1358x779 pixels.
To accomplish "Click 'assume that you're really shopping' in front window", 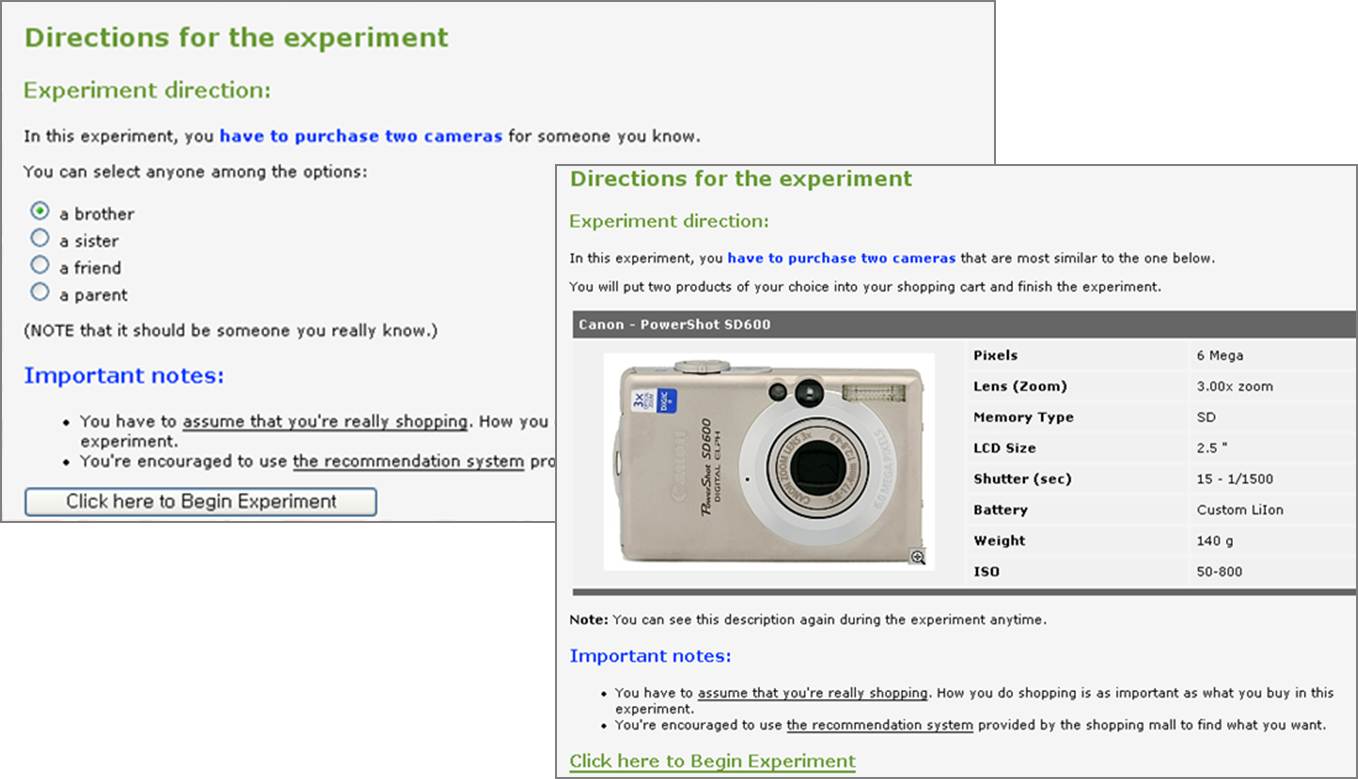I will [x=813, y=693].
